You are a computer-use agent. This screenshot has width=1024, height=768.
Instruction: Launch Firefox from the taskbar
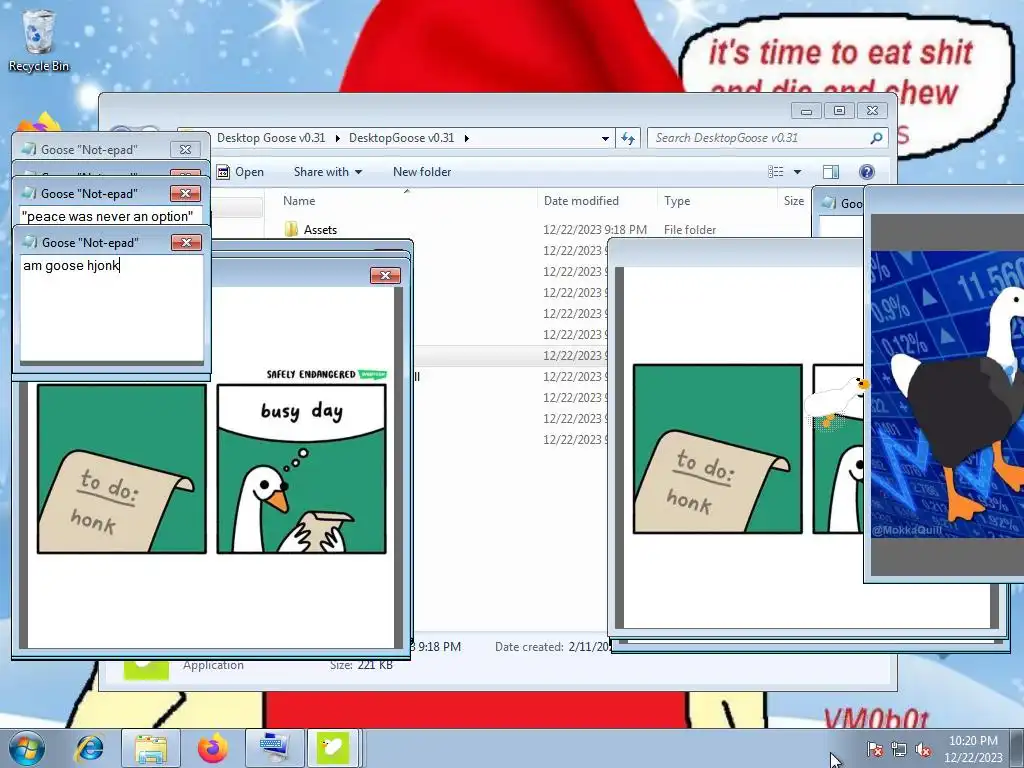[x=212, y=748]
